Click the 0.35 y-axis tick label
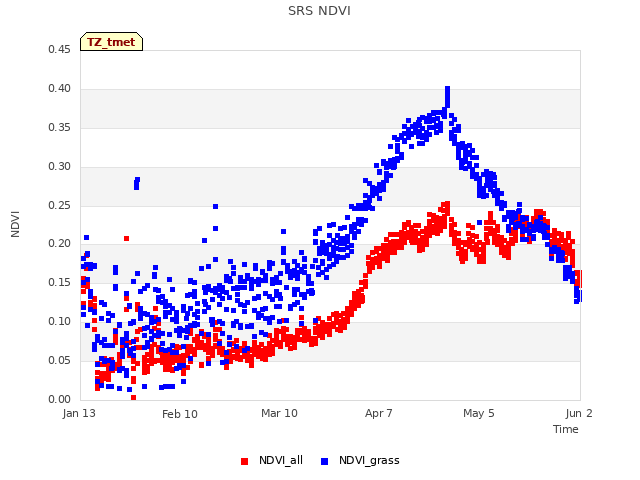Screen dimensions: 640x480 59,128
